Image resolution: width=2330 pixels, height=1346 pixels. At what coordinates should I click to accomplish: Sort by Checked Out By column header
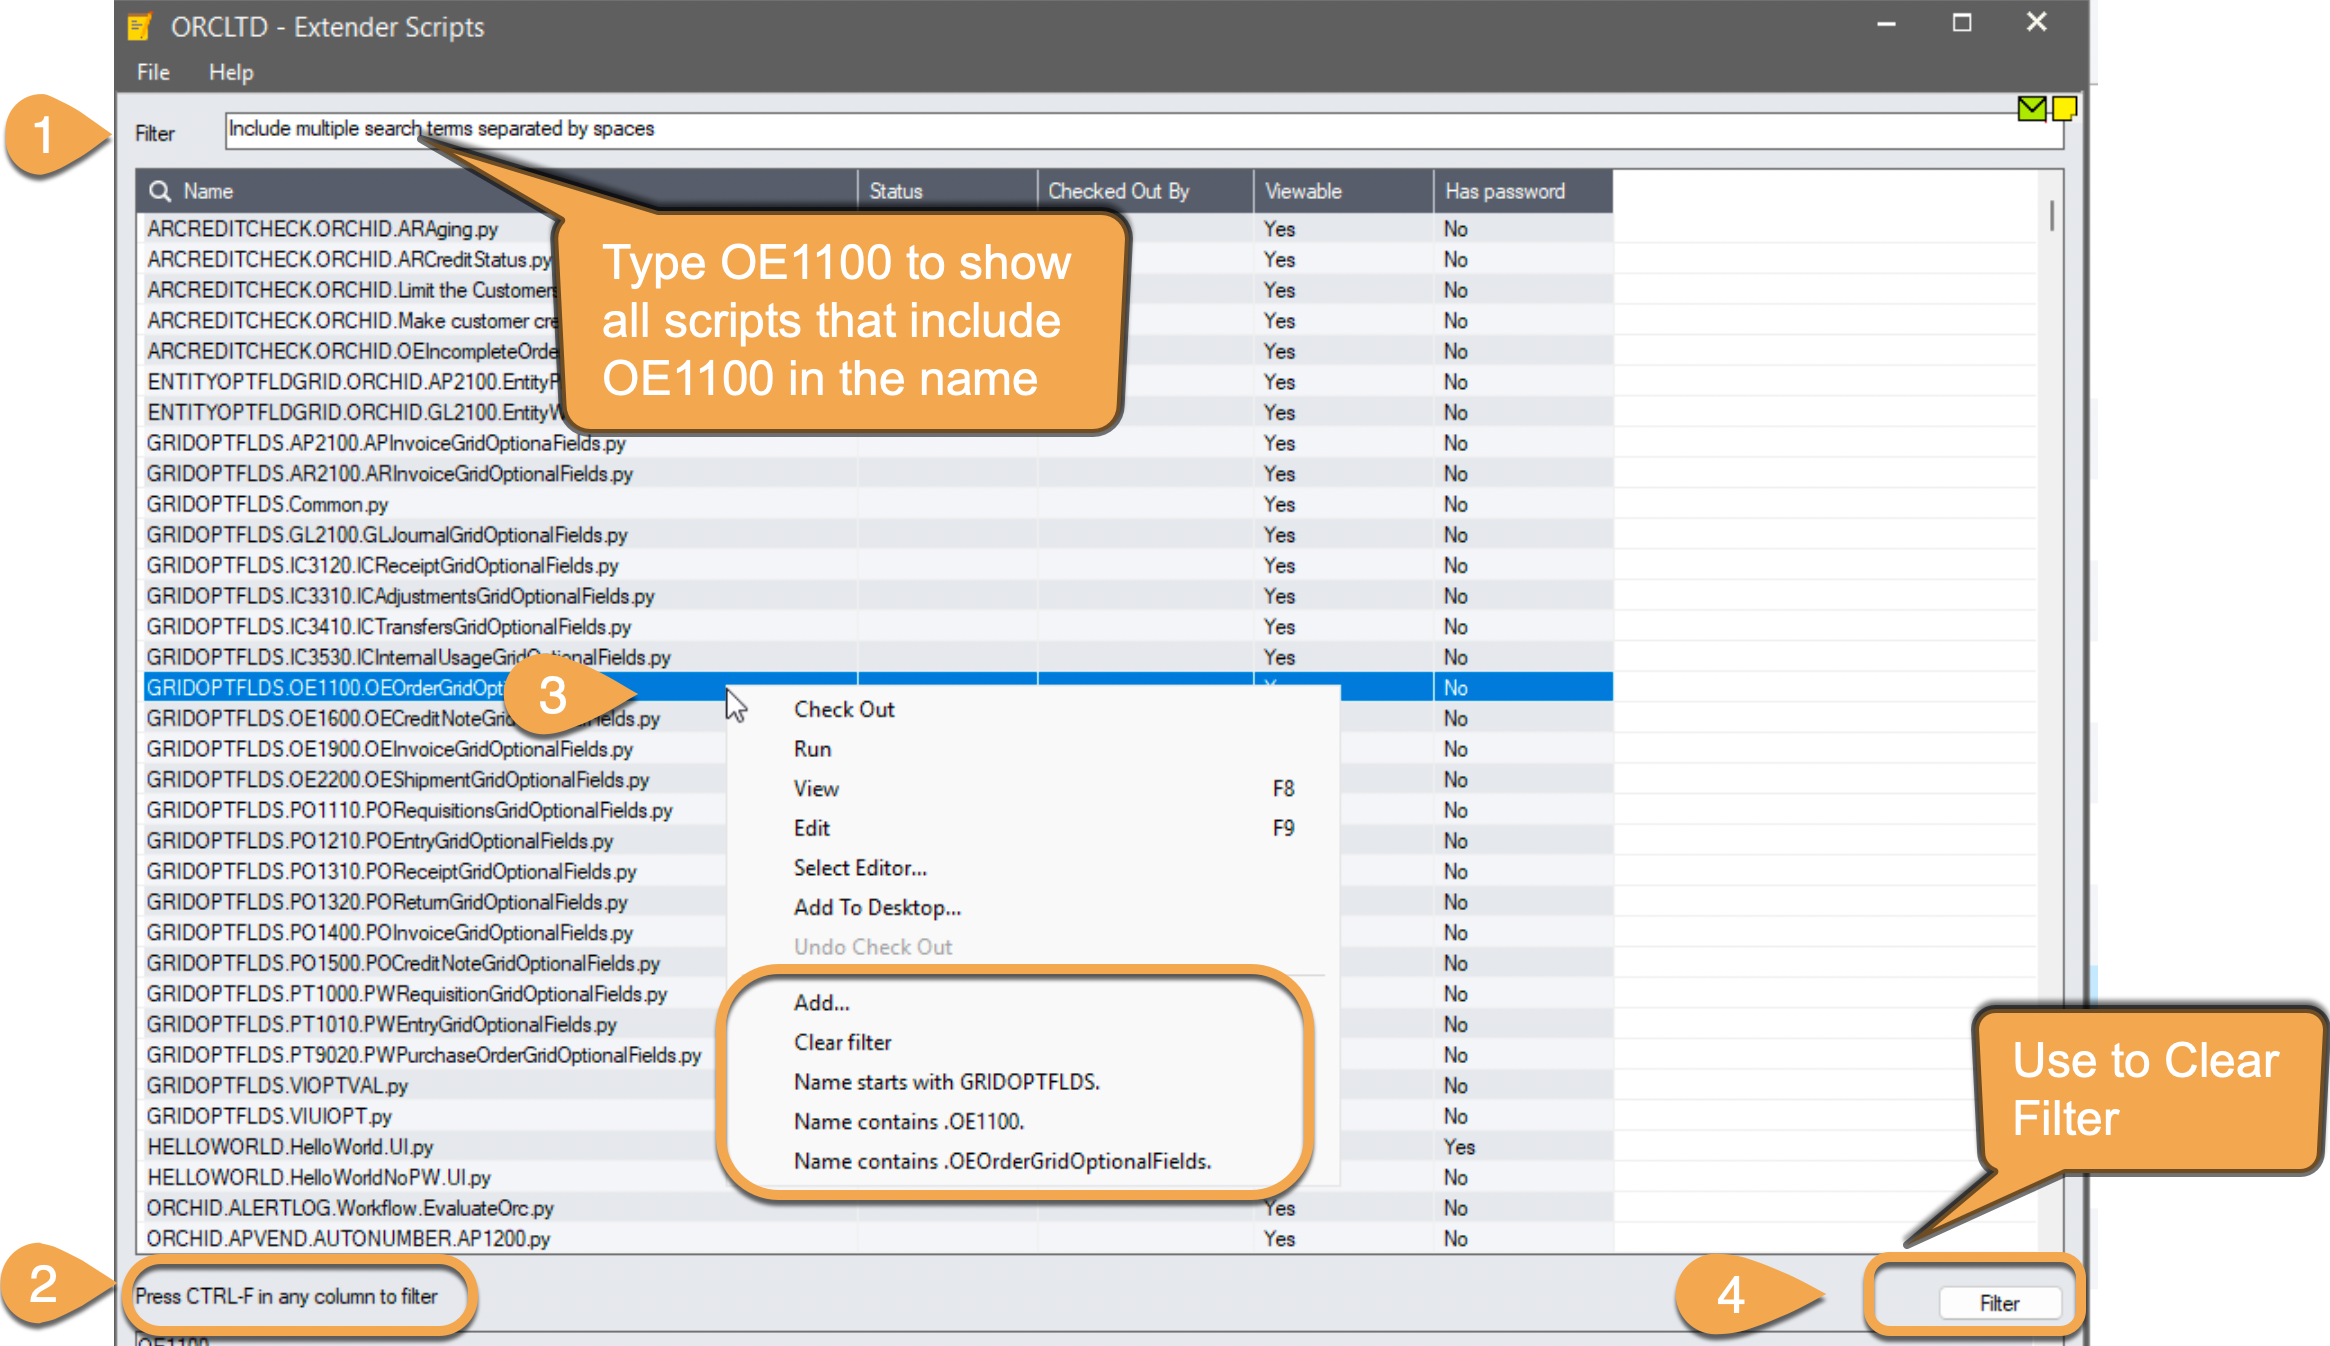(1145, 191)
